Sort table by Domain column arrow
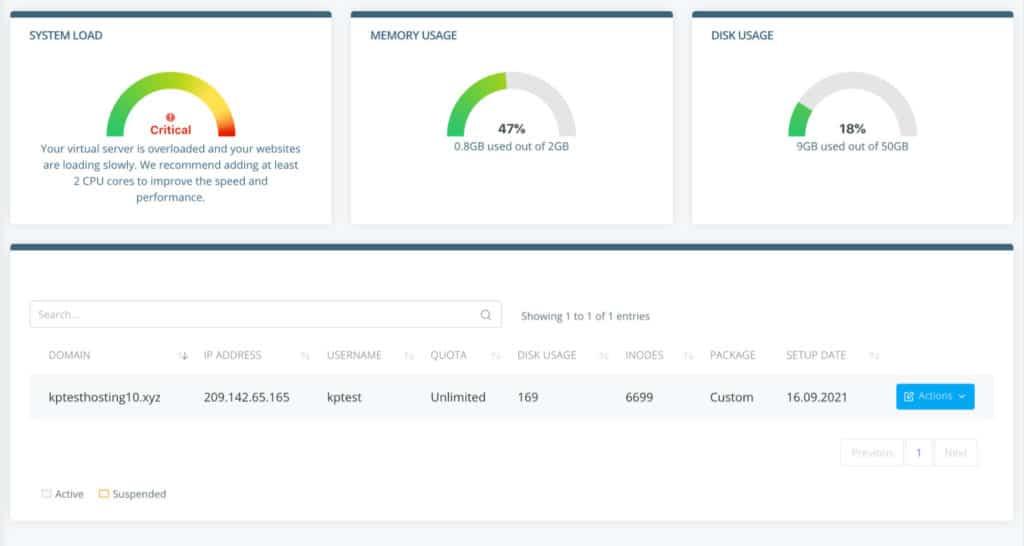This screenshot has width=1024, height=546. [x=184, y=355]
